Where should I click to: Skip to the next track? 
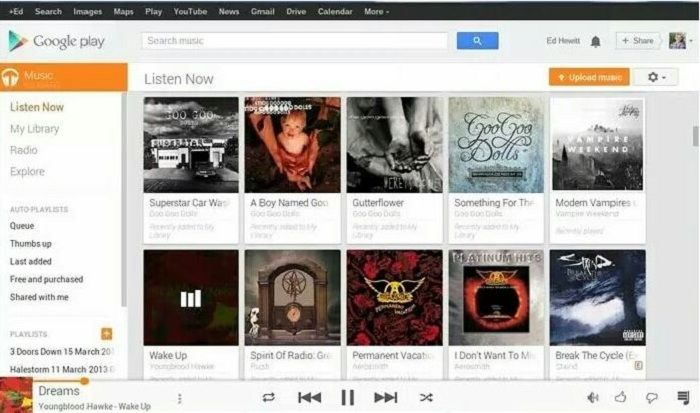click(x=386, y=397)
